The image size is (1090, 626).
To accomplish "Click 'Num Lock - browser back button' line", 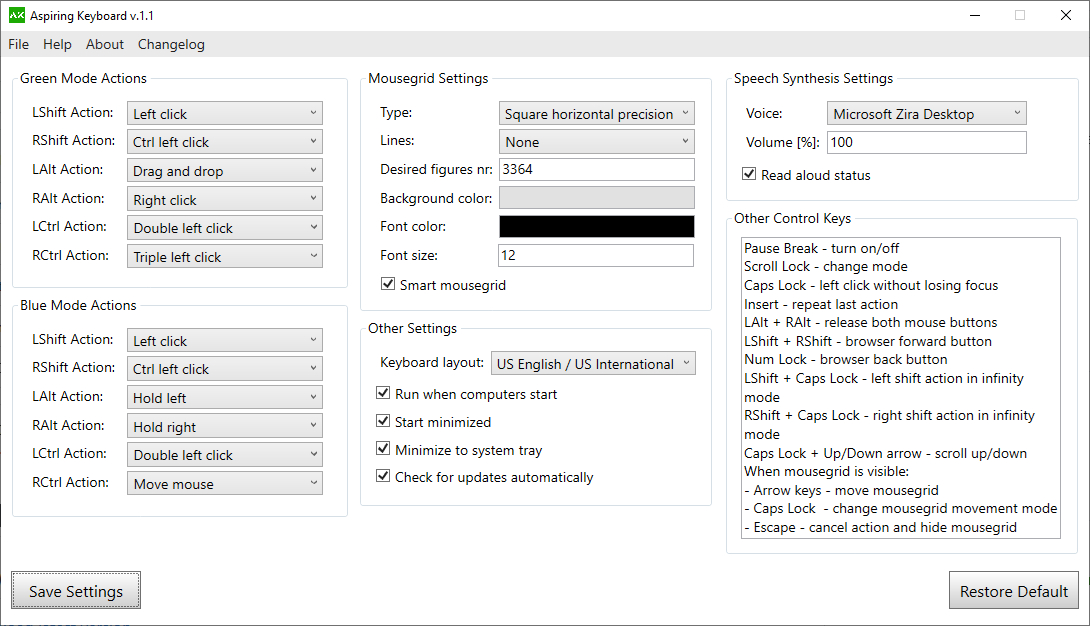I will click(x=845, y=359).
